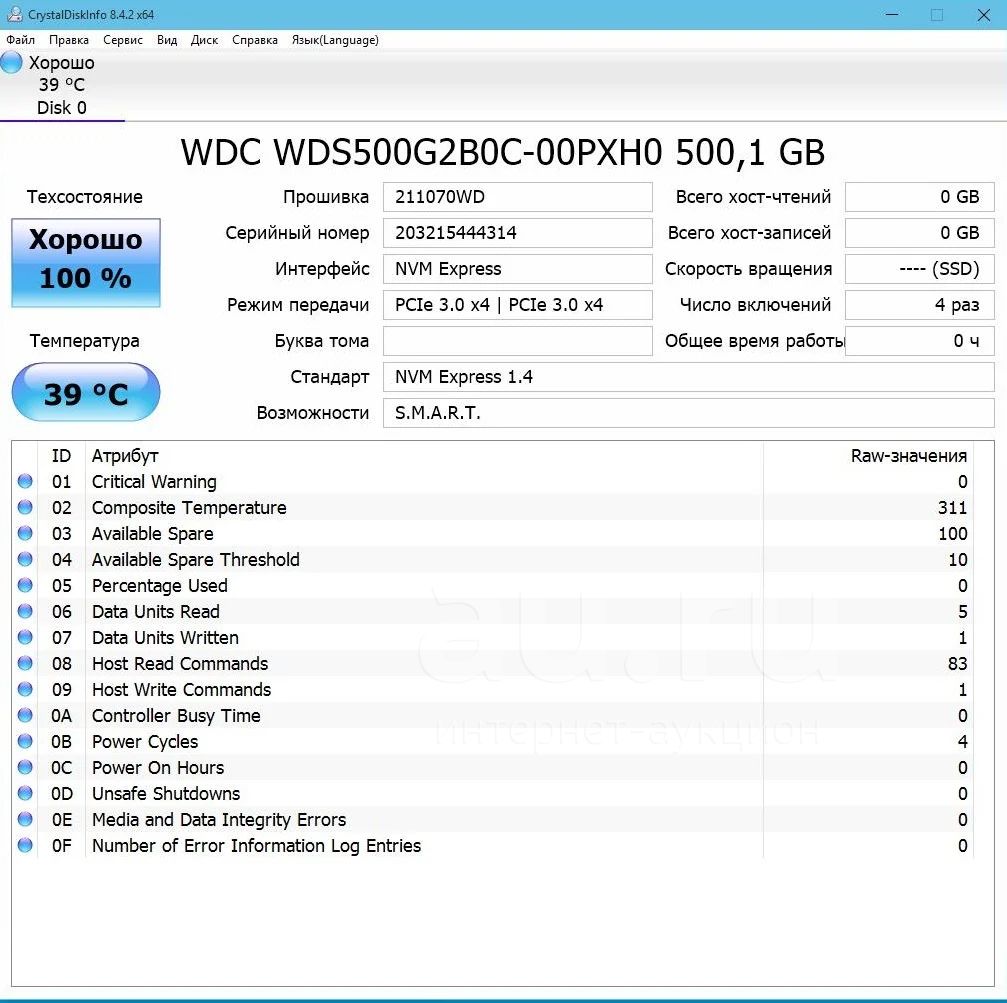The width and height of the screenshot is (1007, 1003).
Task: Open the Вид menu
Action: 167,40
